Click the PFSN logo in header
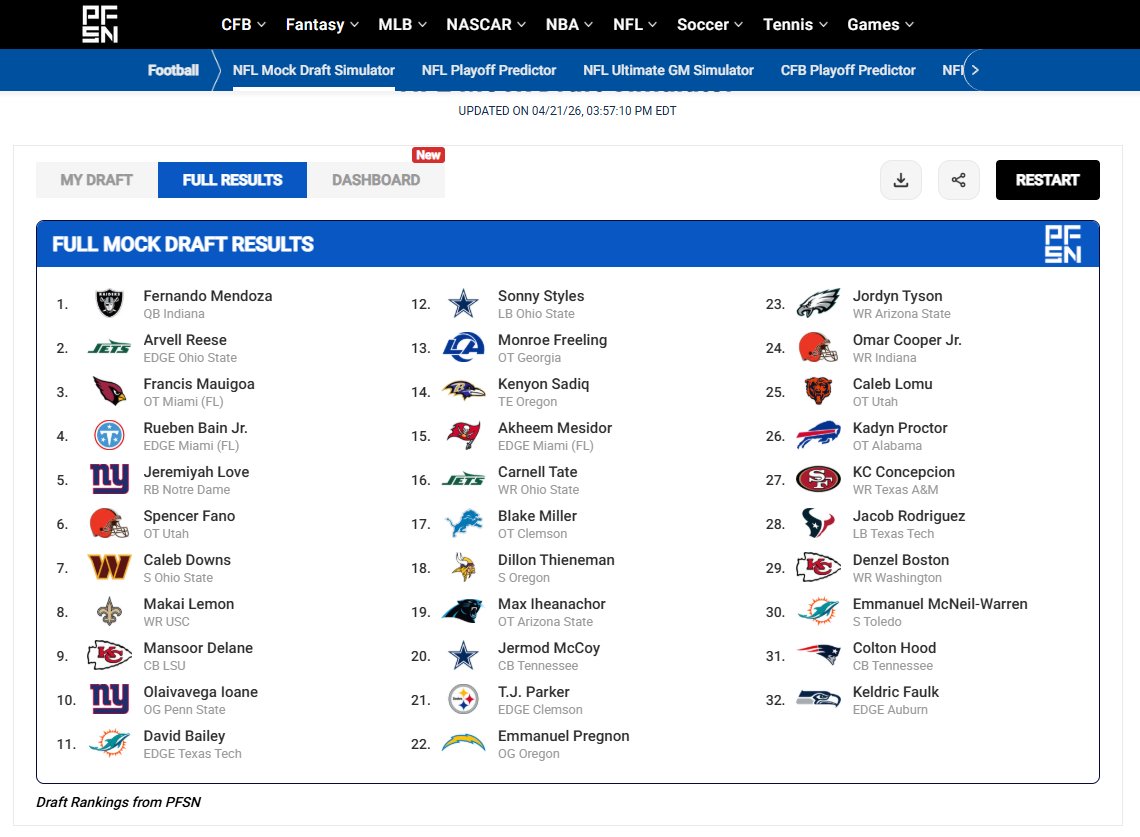The image size is (1140, 837). 100,24
